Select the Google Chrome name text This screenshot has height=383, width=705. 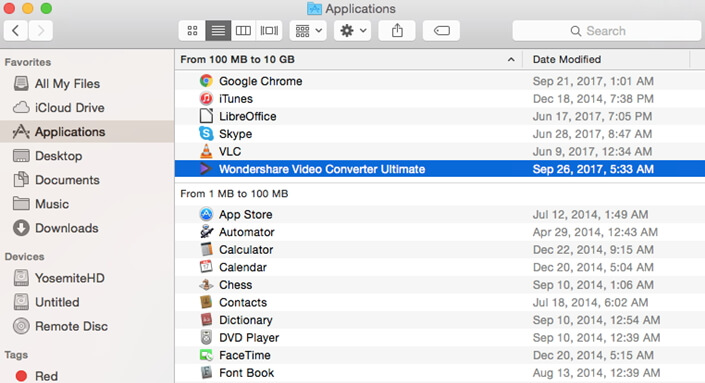point(260,81)
